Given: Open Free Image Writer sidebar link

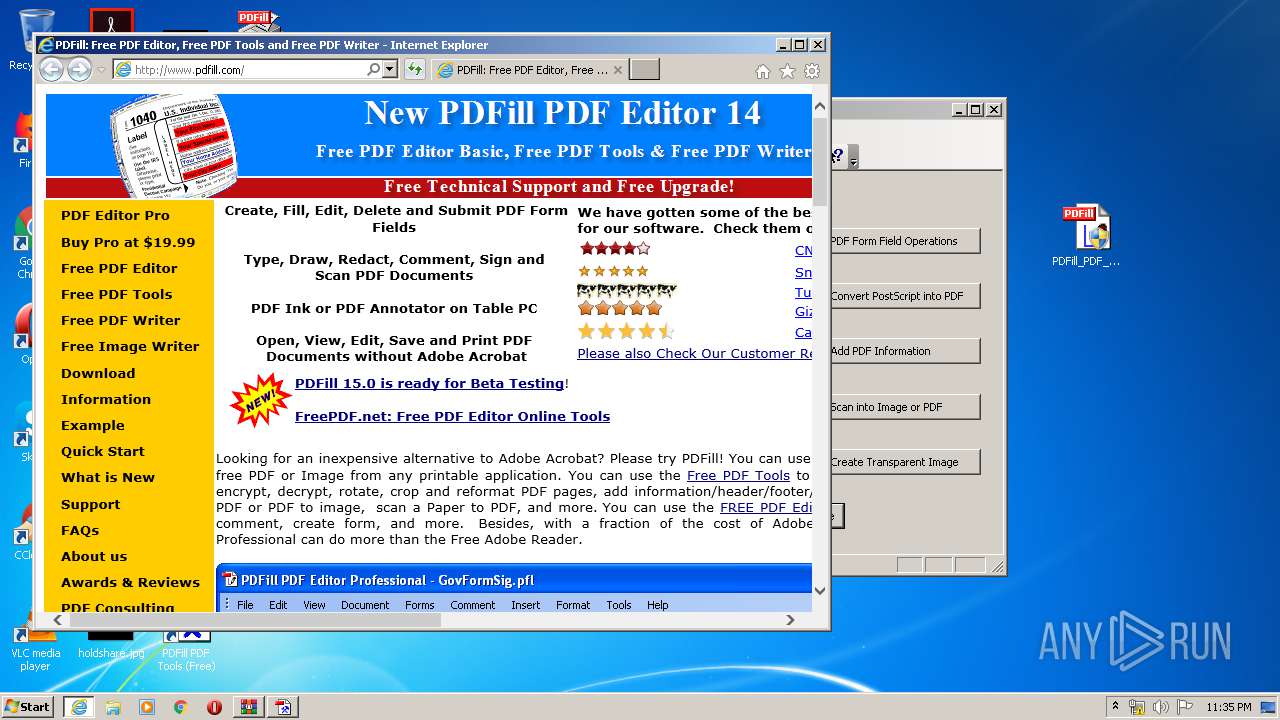Looking at the screenshot, I should pyautogui.click(x=130, y=346).
